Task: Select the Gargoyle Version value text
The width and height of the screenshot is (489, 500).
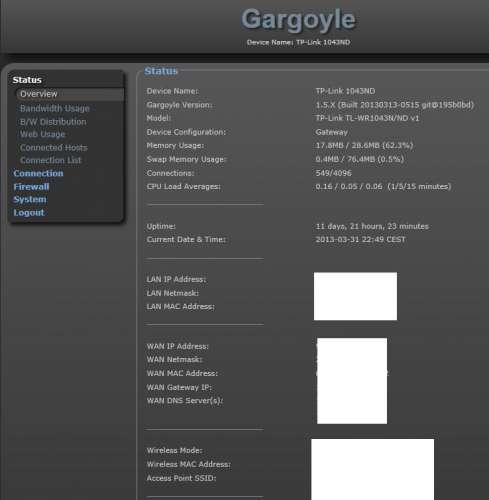Action: pos(395,105)
